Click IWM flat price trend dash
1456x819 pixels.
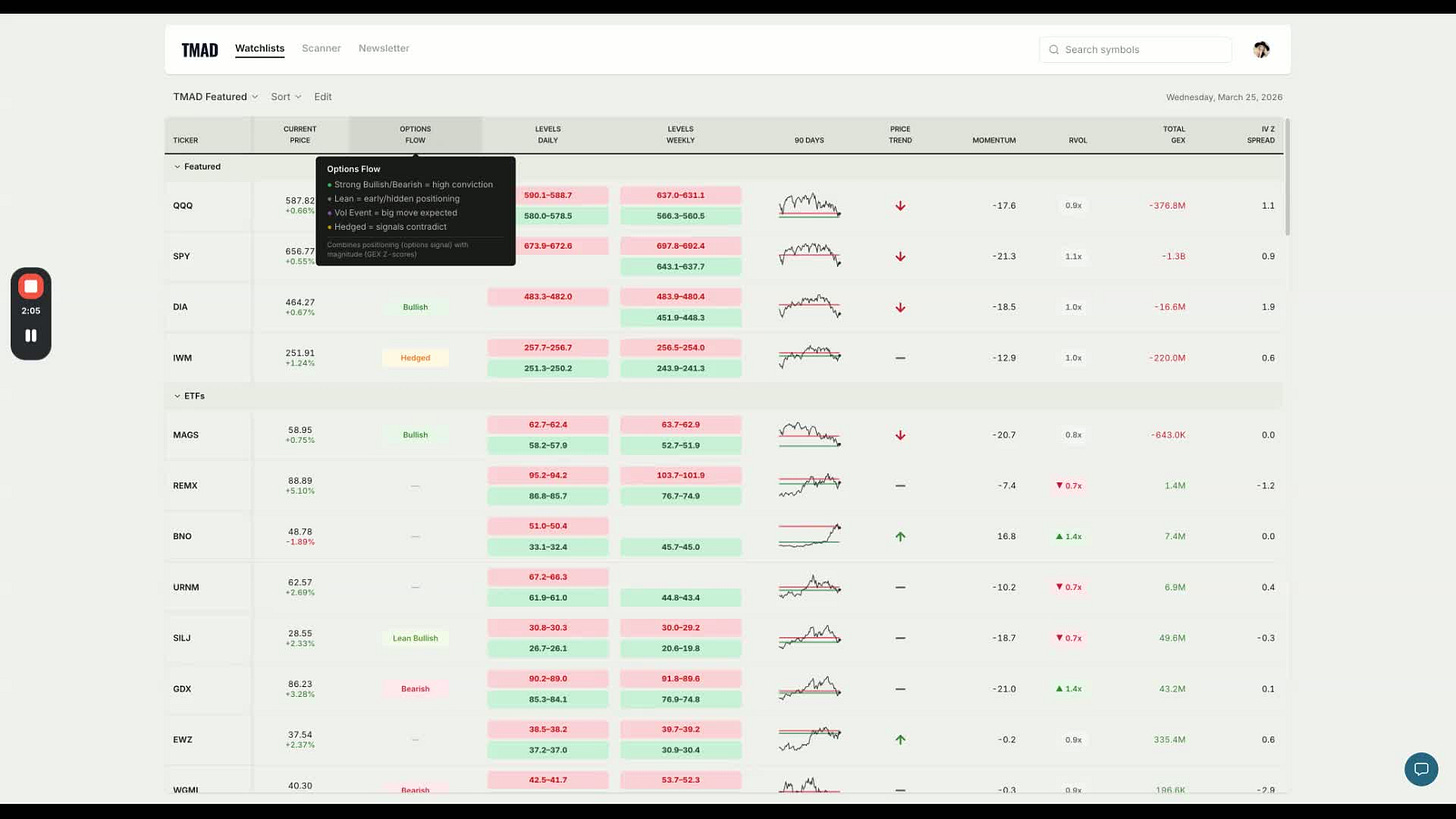tap(900, 358)
